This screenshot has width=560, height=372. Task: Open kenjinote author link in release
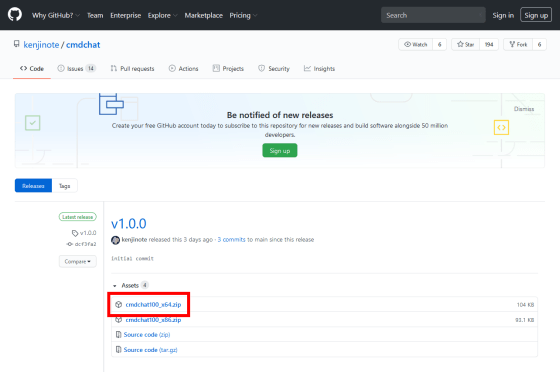click(134, 240)
